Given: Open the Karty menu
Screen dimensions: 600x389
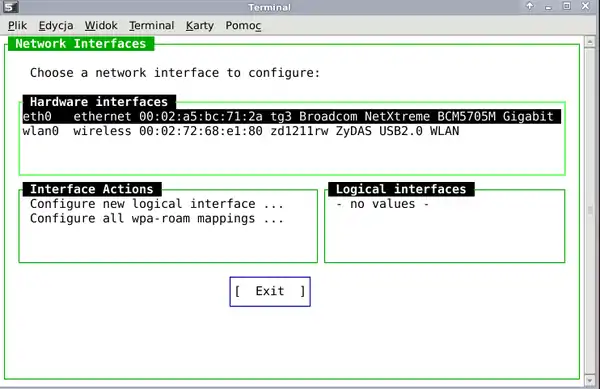Looking at the screenshot, I should click(x=200, y=26).
